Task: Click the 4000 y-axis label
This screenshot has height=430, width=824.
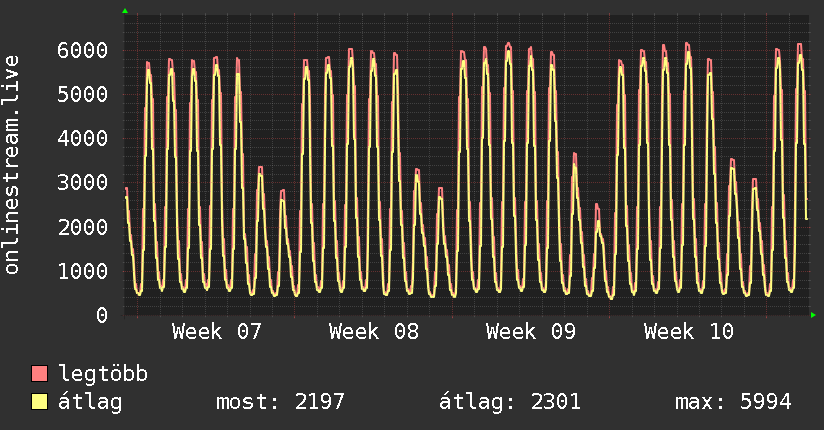Action: click(83, 138)
